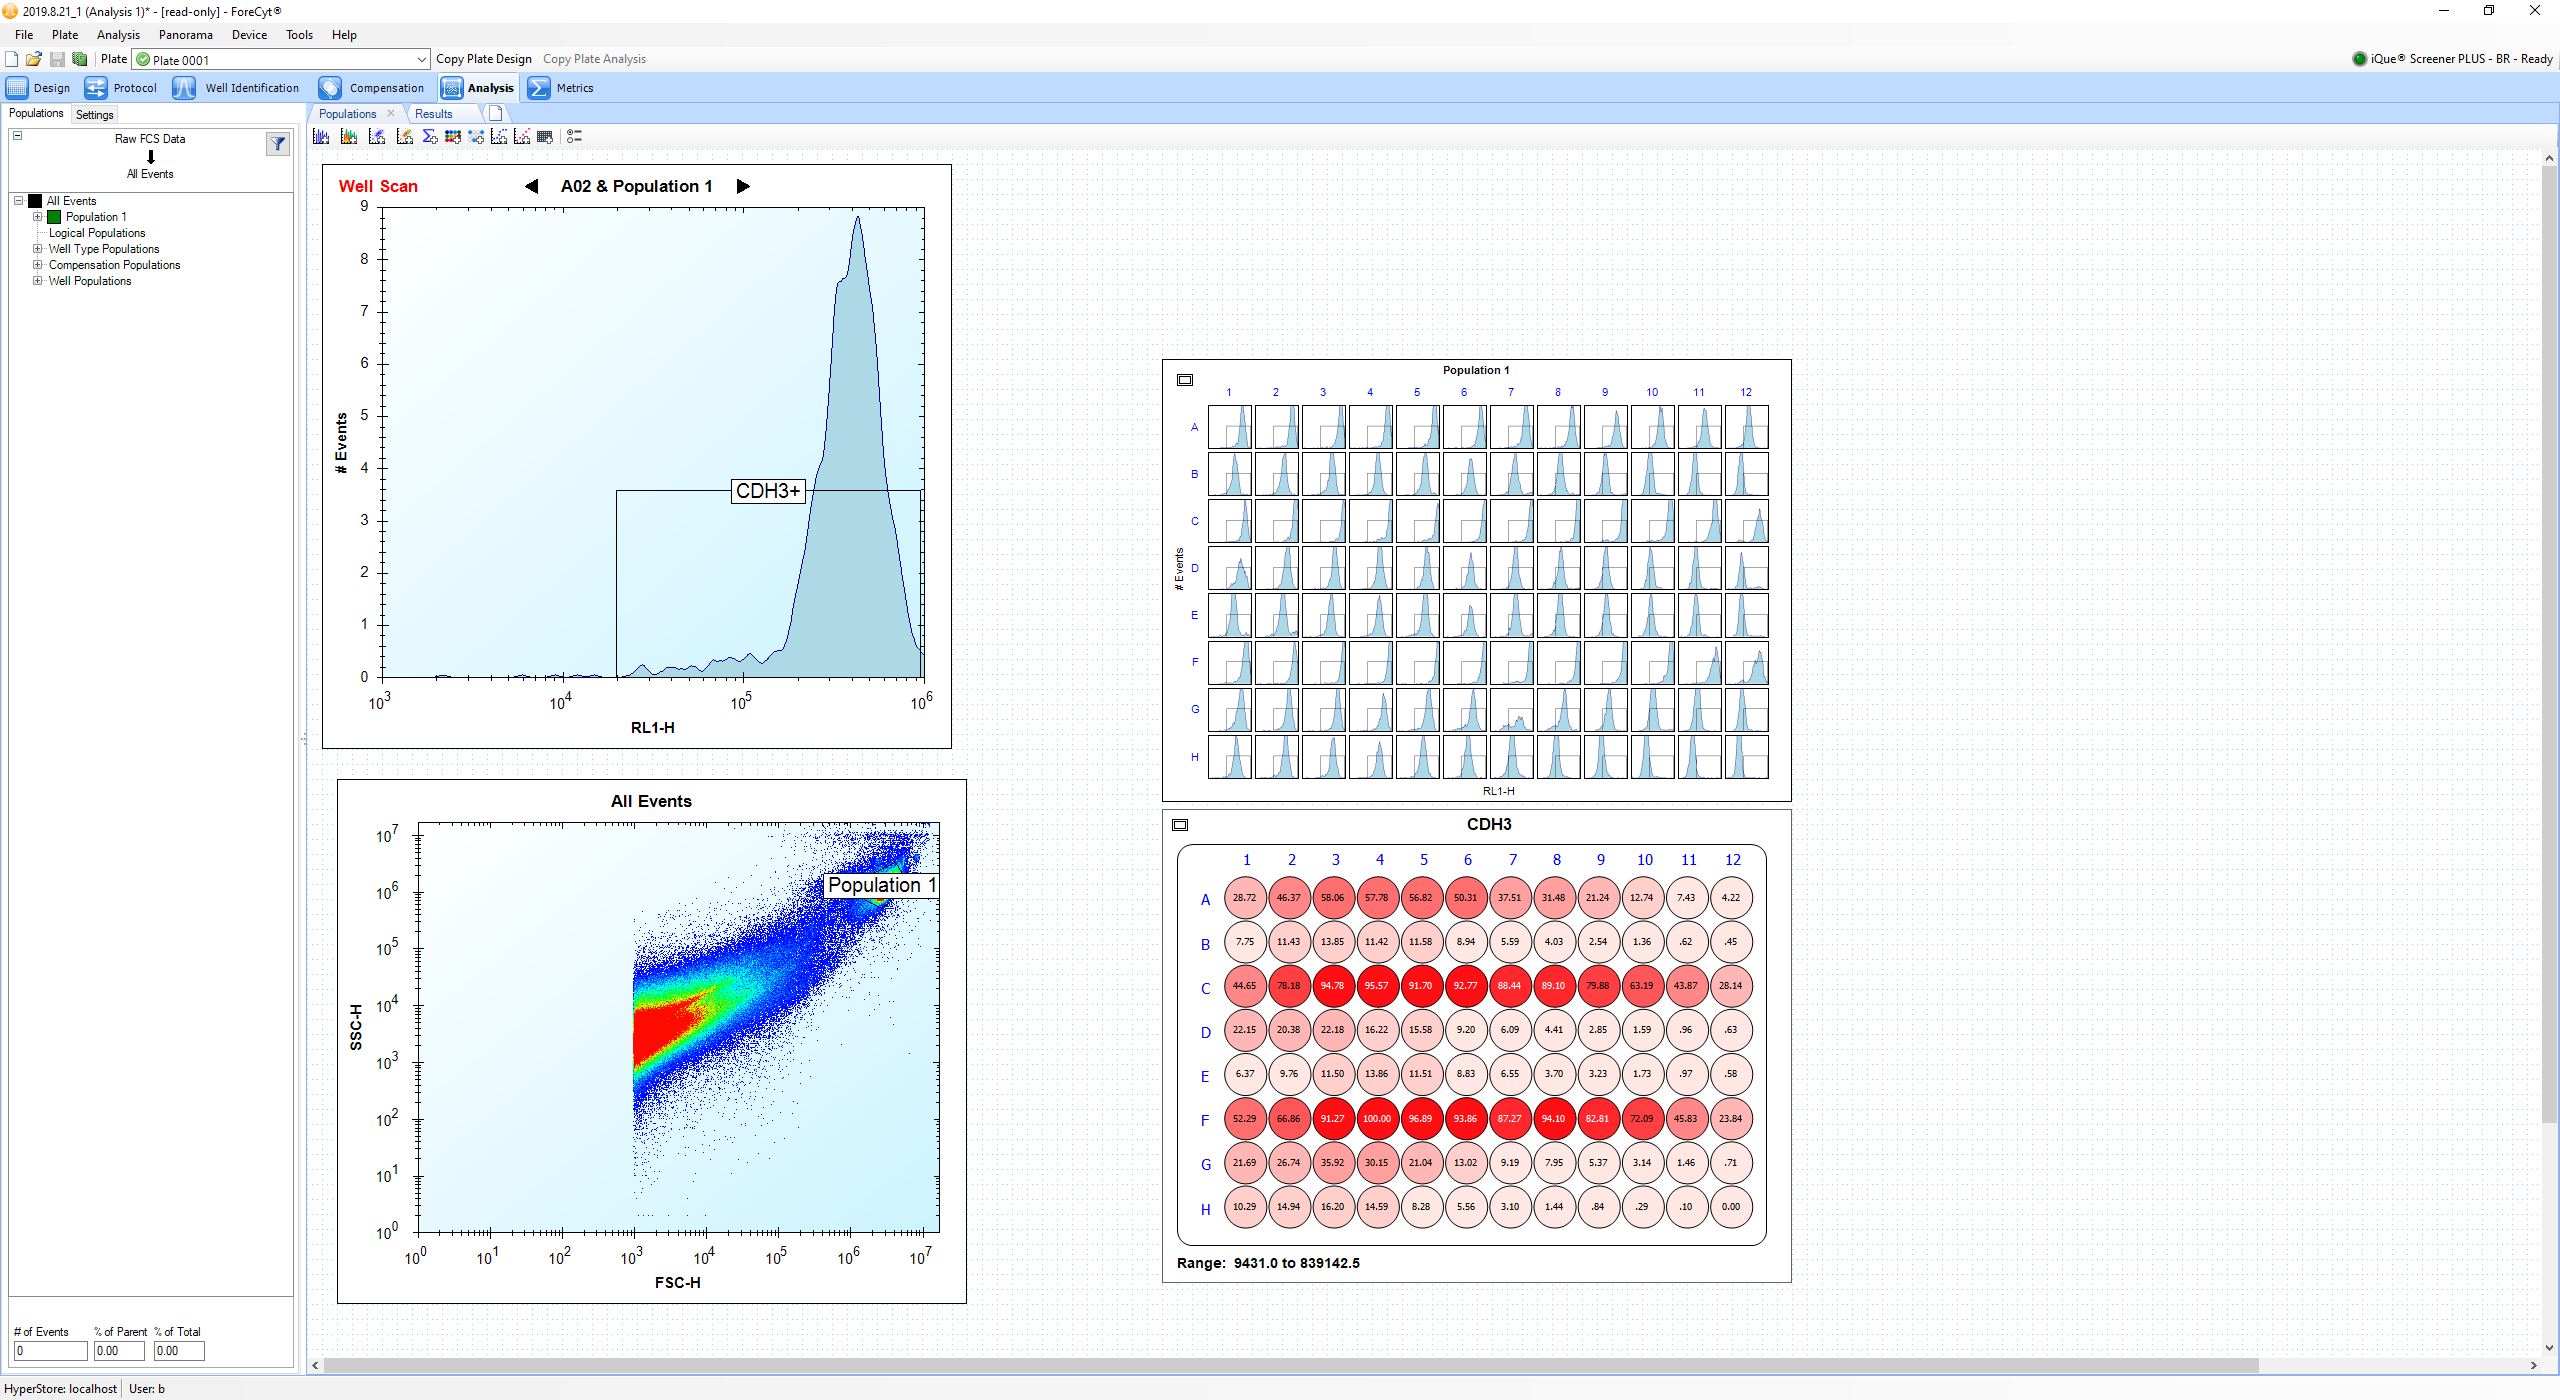The height and width of the screenshot is (1400, 2560).
Task: Activate the filter icon in Populations panel
Action: 277,143
